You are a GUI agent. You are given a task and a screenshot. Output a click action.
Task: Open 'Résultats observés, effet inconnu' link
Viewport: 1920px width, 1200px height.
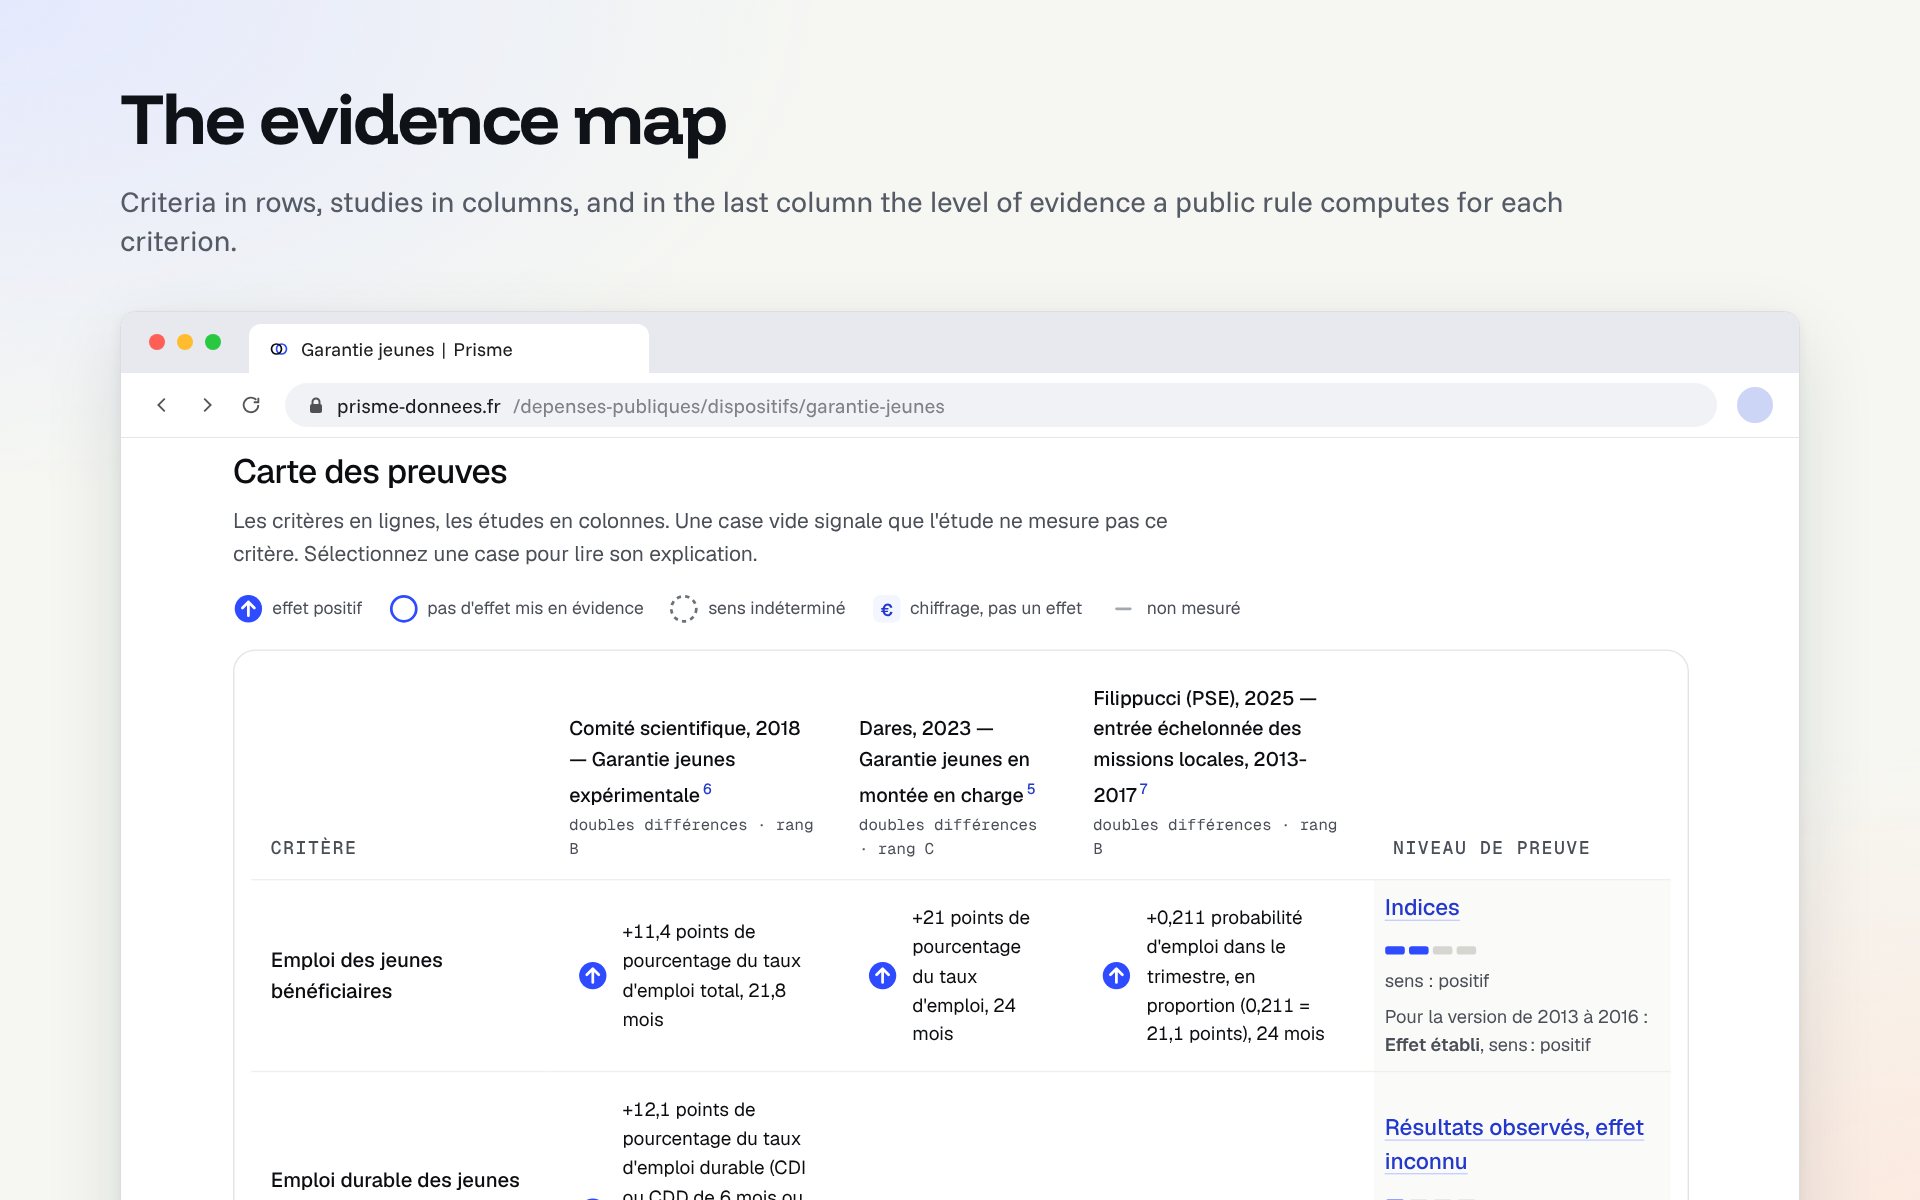[1513, 1144]
